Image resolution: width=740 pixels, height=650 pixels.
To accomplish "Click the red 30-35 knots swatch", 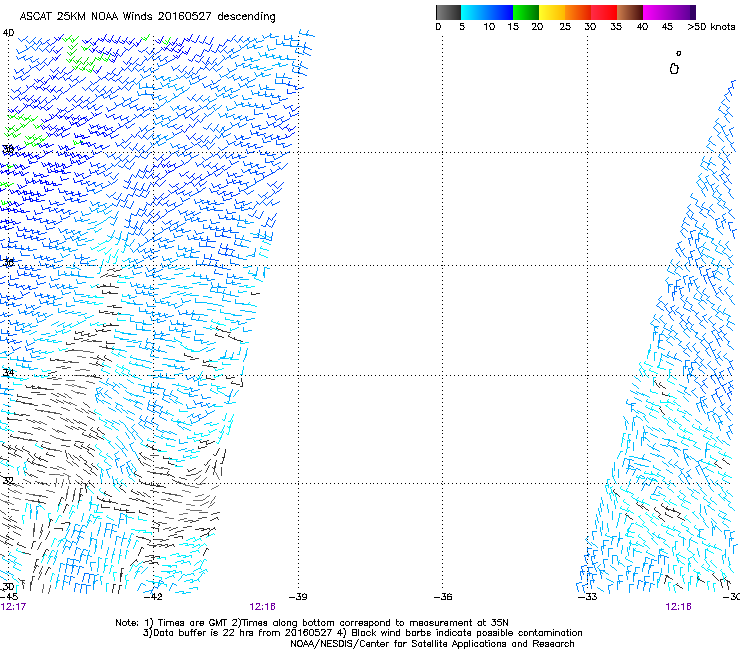I will click(604, 12).
